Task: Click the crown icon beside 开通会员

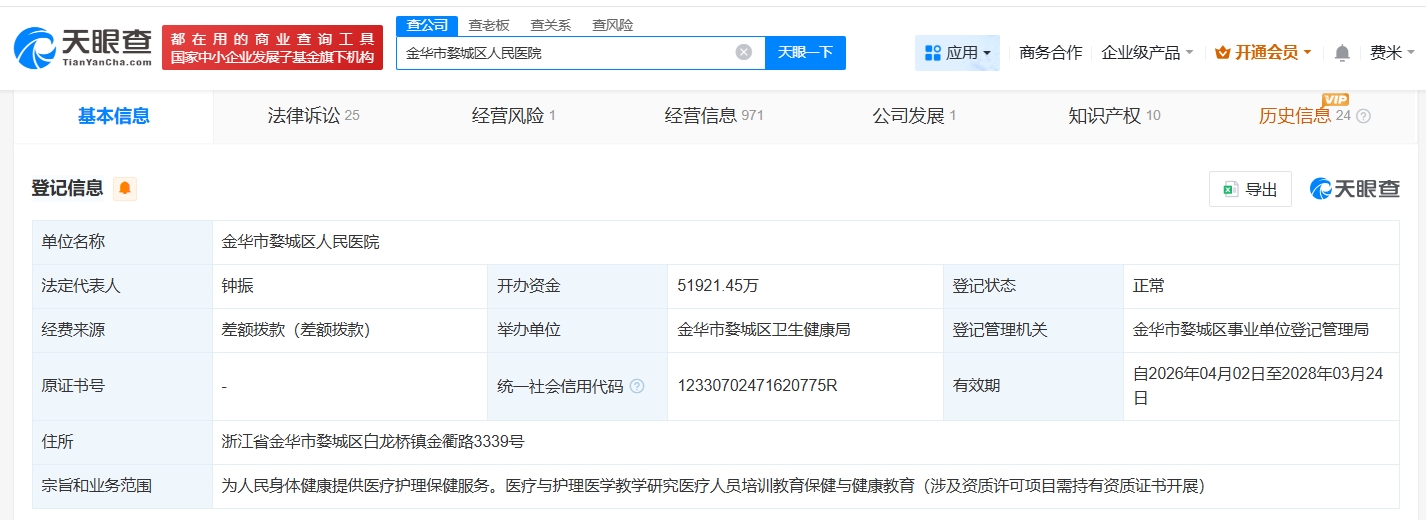Action: click(1223, 53)
